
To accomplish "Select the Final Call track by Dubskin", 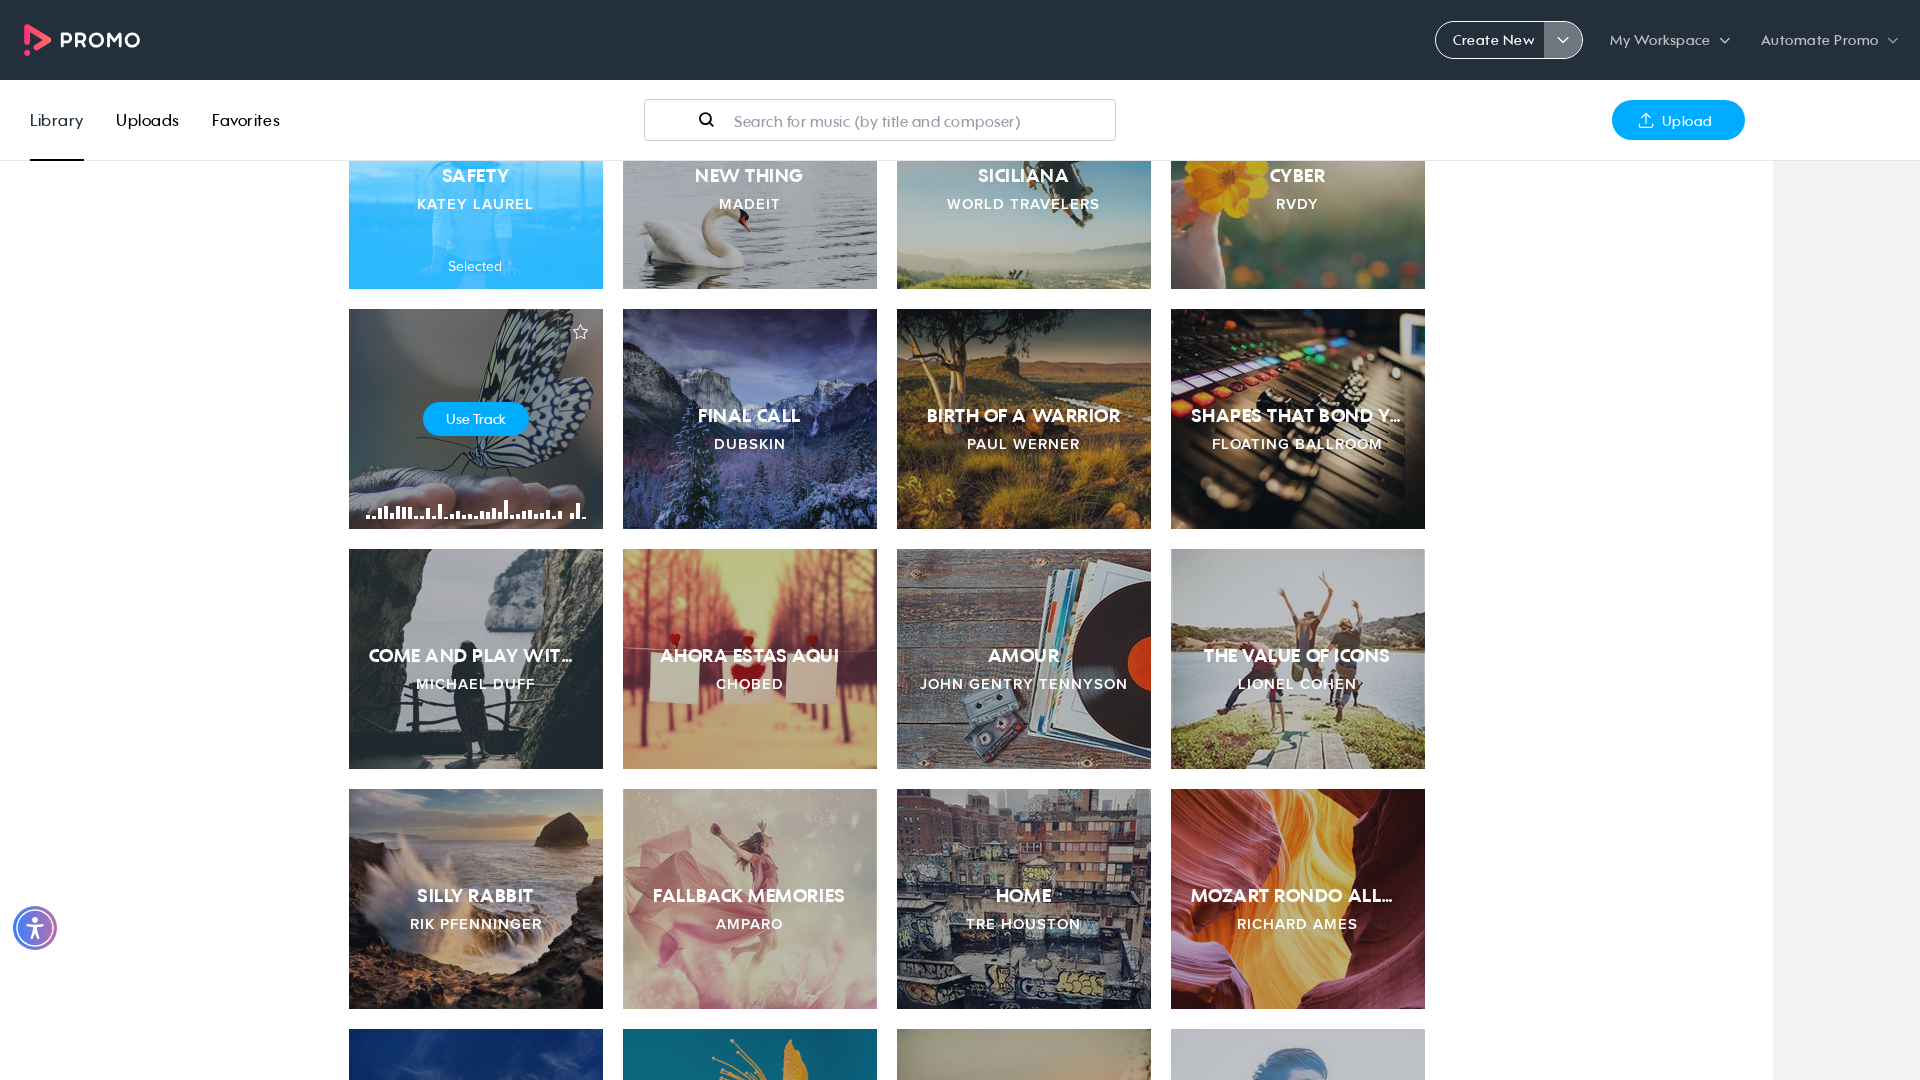I will [x=750, y=419].
